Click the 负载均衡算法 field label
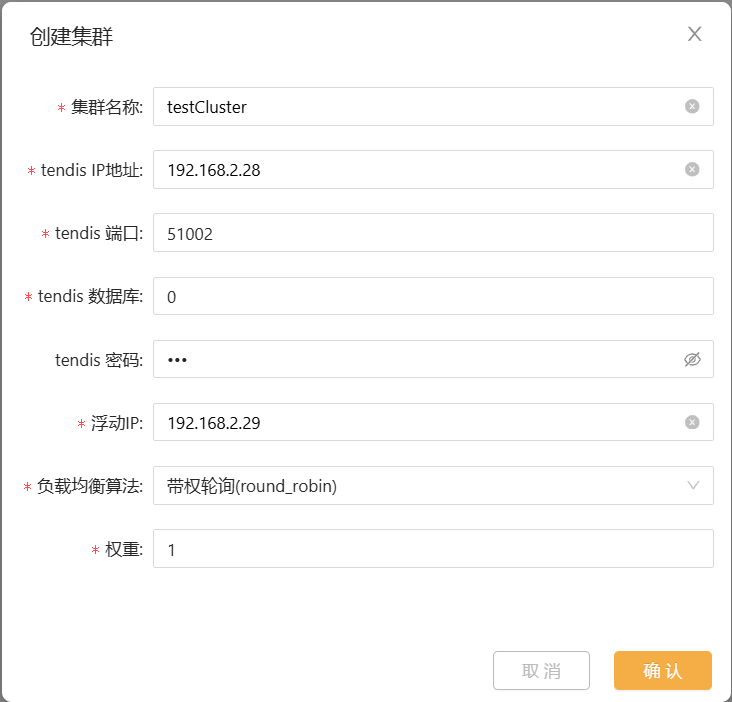The height and width of the screenshot is (702, 732). coord(90,486)
